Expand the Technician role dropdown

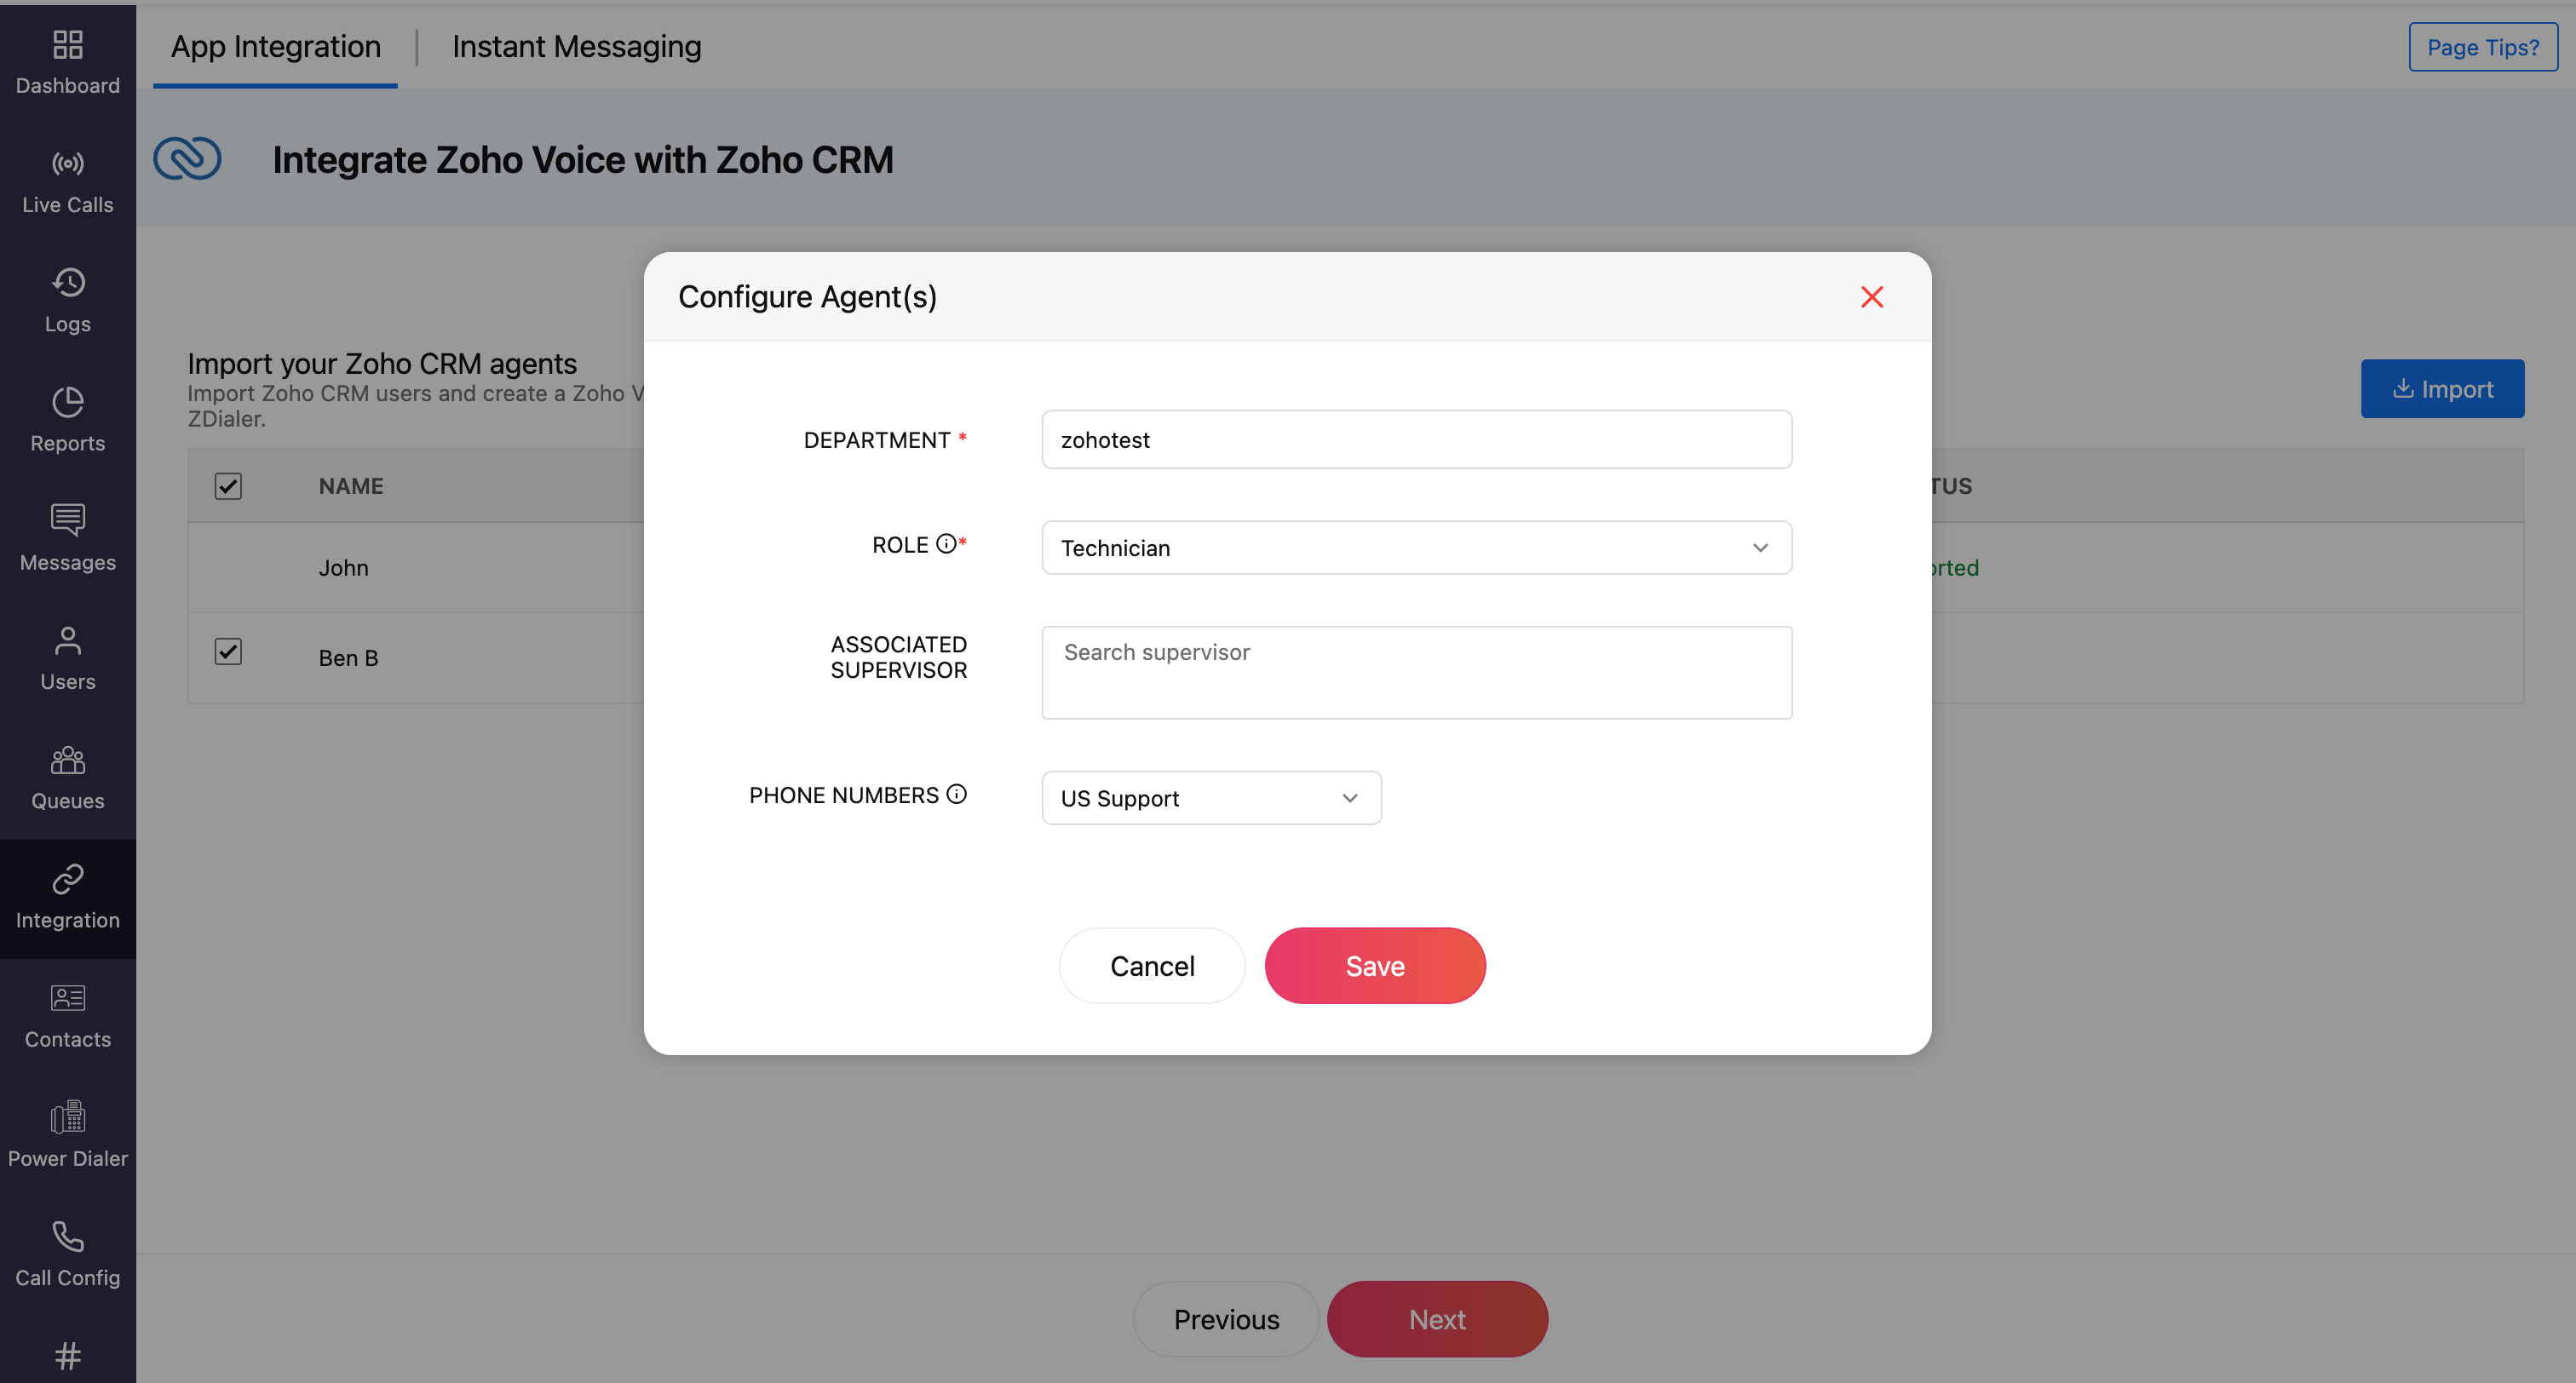(x=1416, y=548)
